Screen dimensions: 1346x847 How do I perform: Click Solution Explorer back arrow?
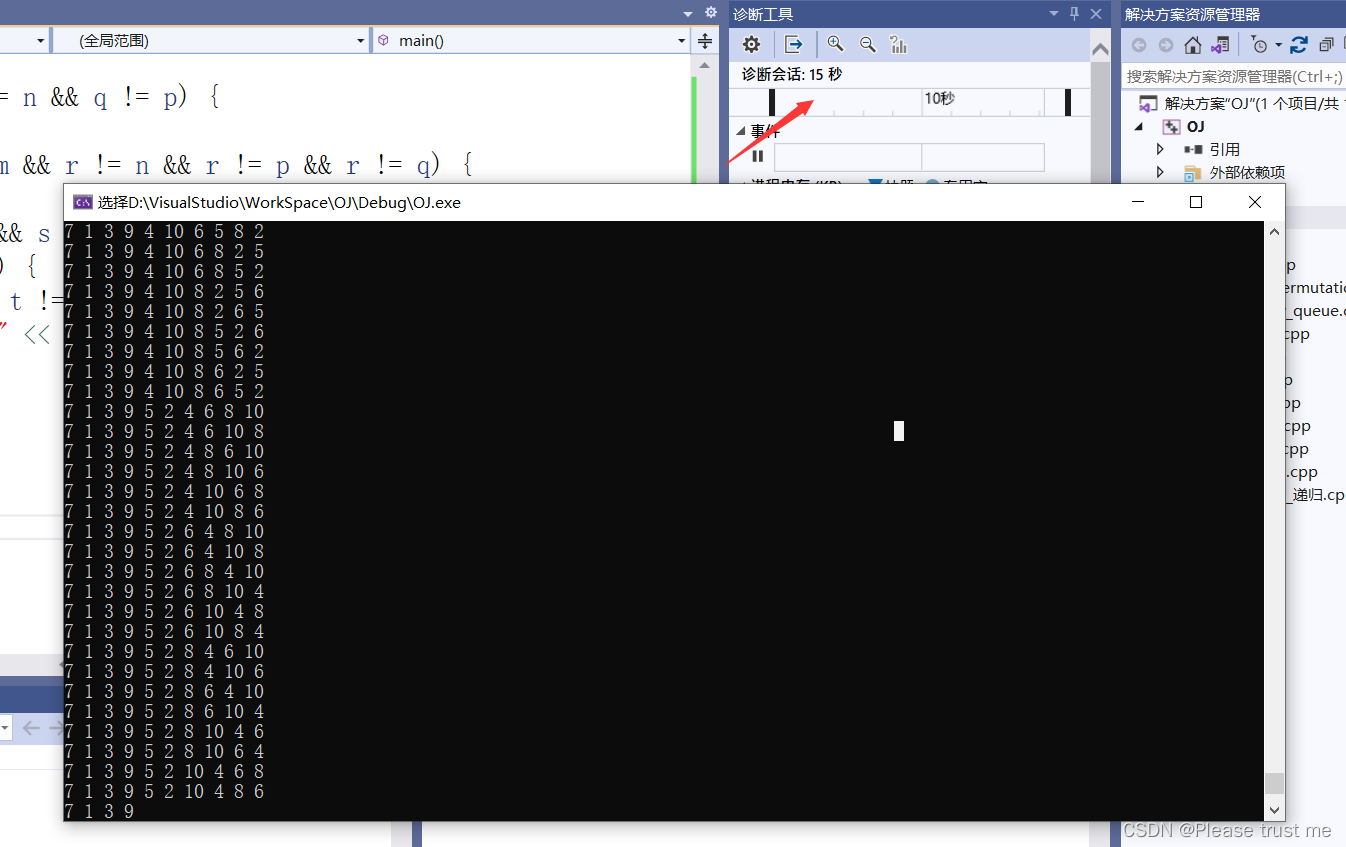pos(1139,45)
